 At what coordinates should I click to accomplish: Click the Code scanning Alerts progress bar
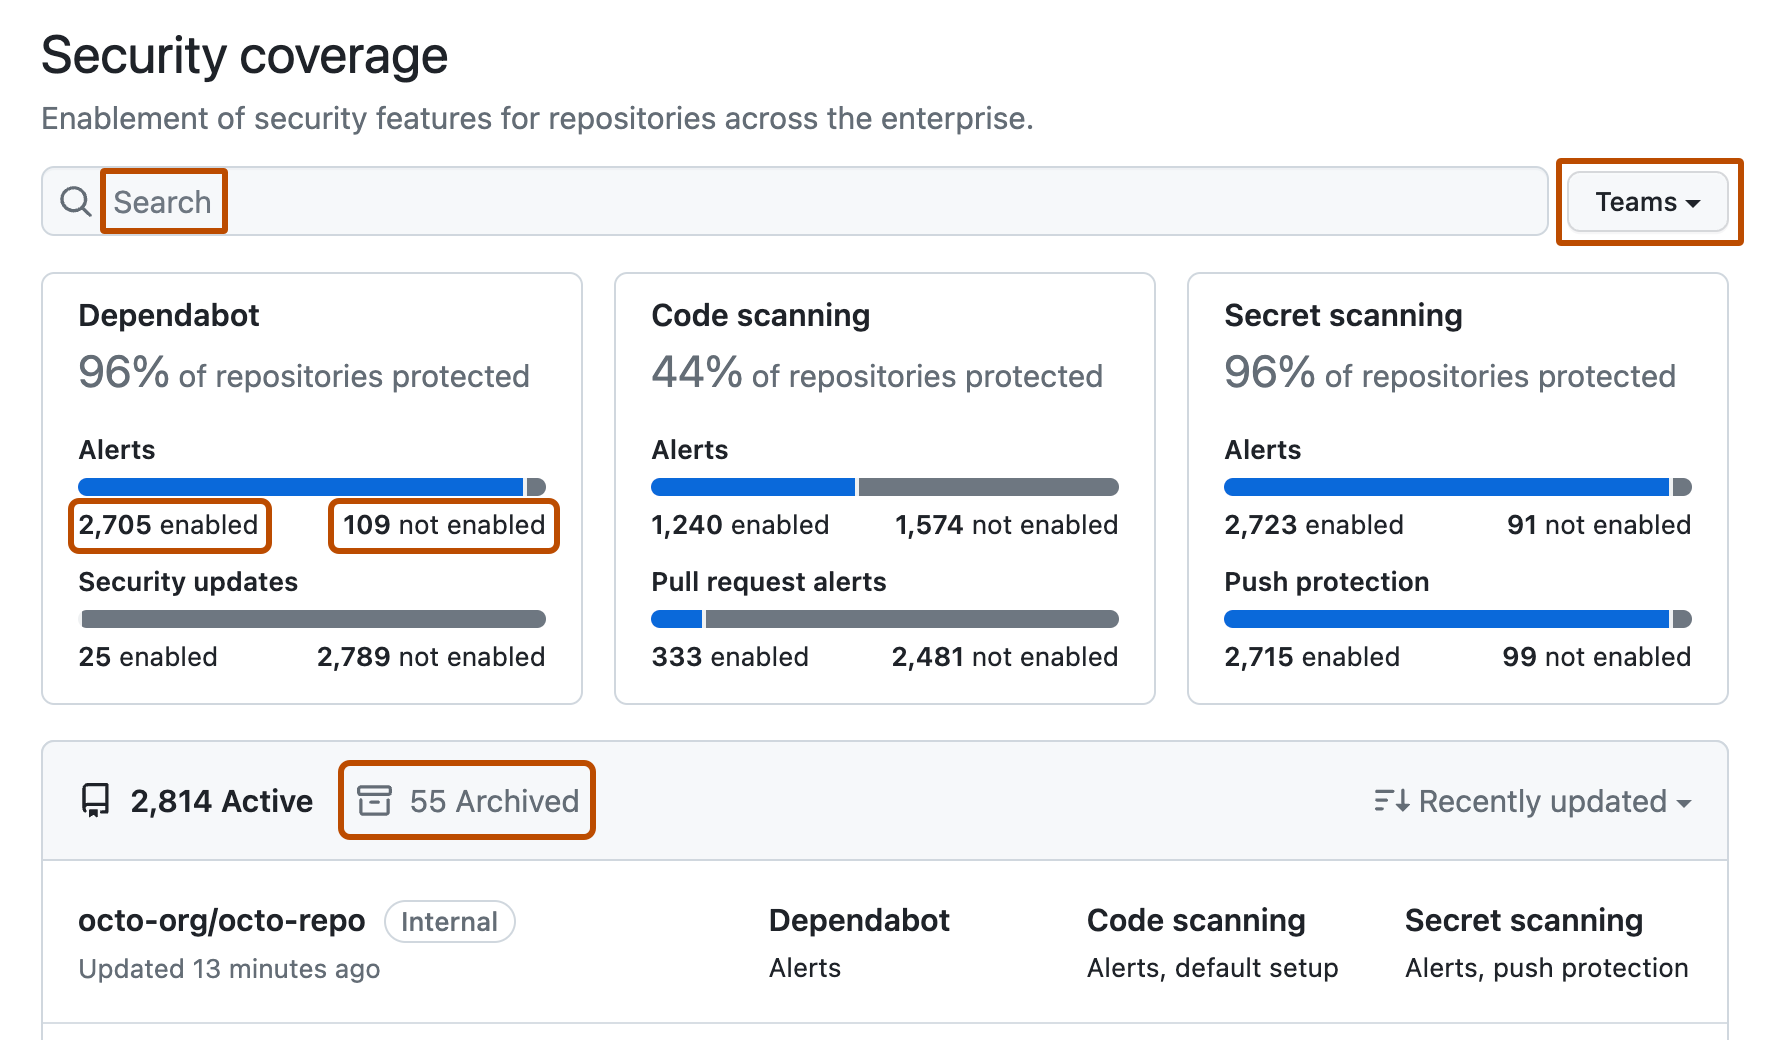(x=885, y=487)
